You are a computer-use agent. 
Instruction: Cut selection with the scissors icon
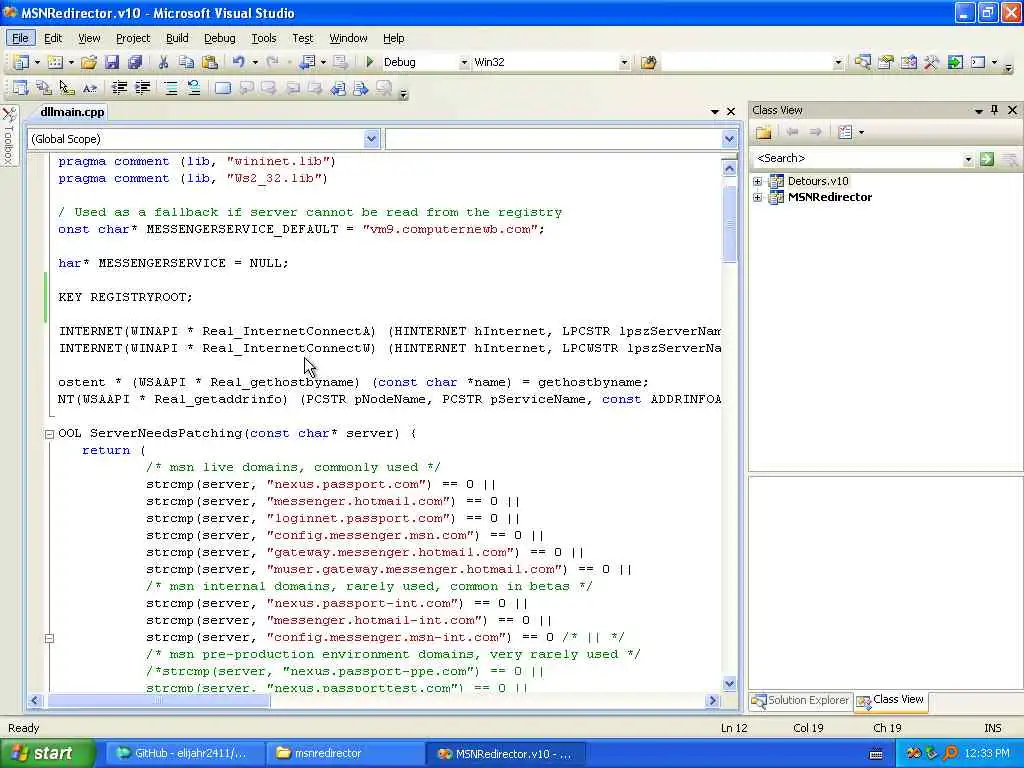(x=163, y=62)
